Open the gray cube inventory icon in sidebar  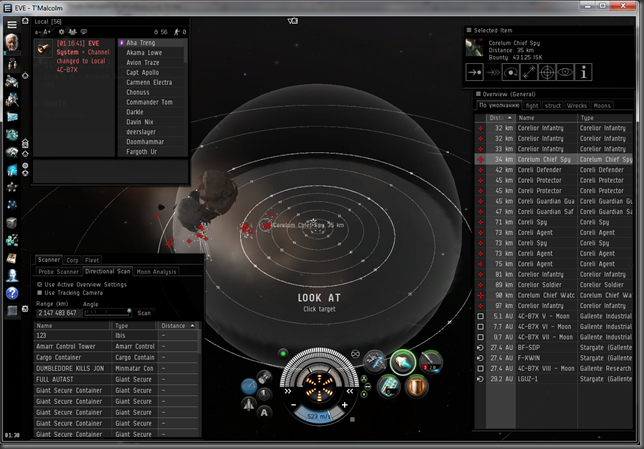(x=12, y=223)
